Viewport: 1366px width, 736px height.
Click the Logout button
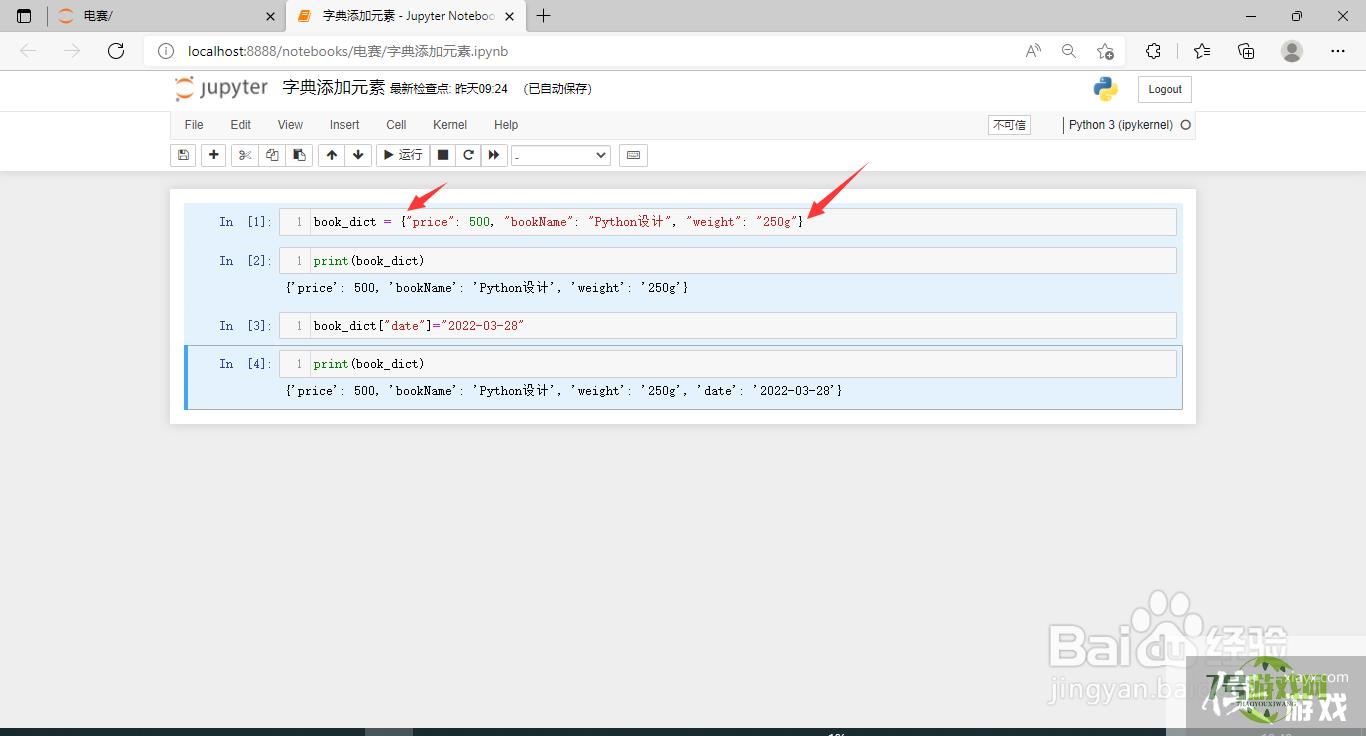(1165, 89)
